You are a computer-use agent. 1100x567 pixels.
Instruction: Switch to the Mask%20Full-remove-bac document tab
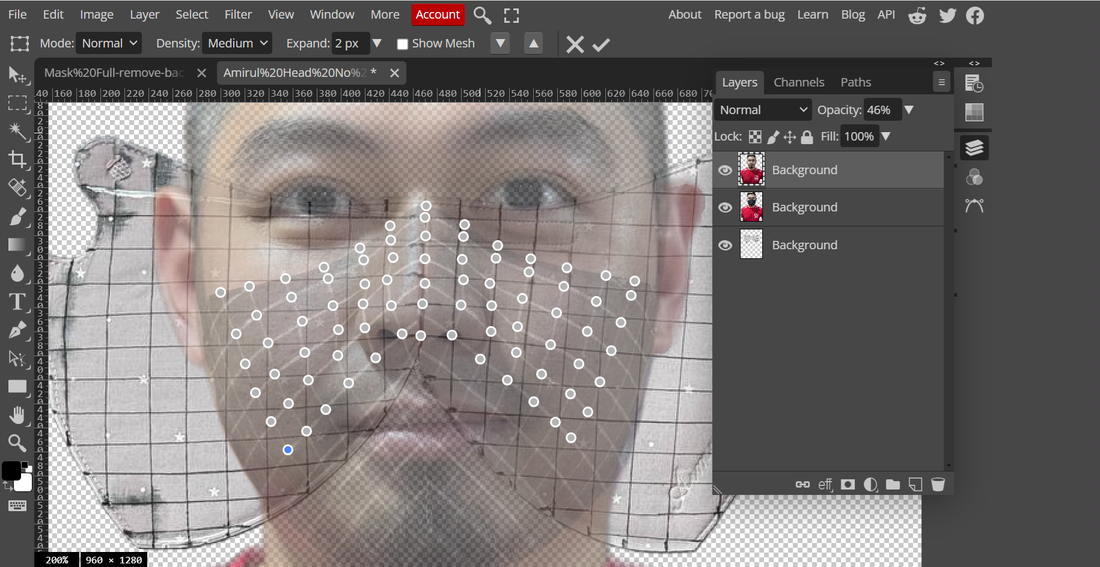(114, 73)
